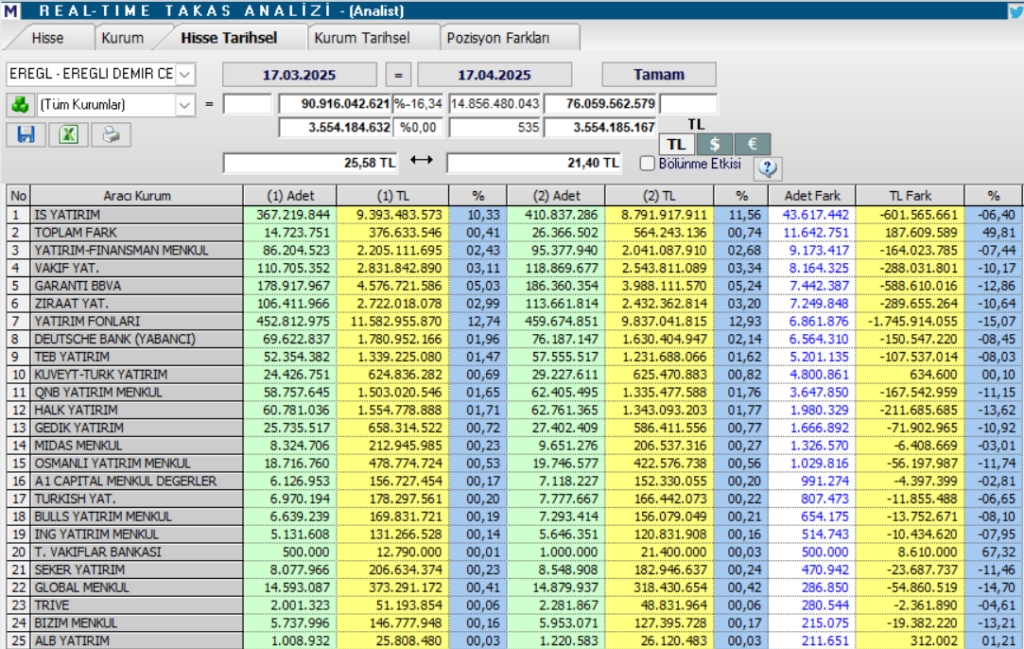
Task: Open help with the question mark icon
Action: pos(768,168)
